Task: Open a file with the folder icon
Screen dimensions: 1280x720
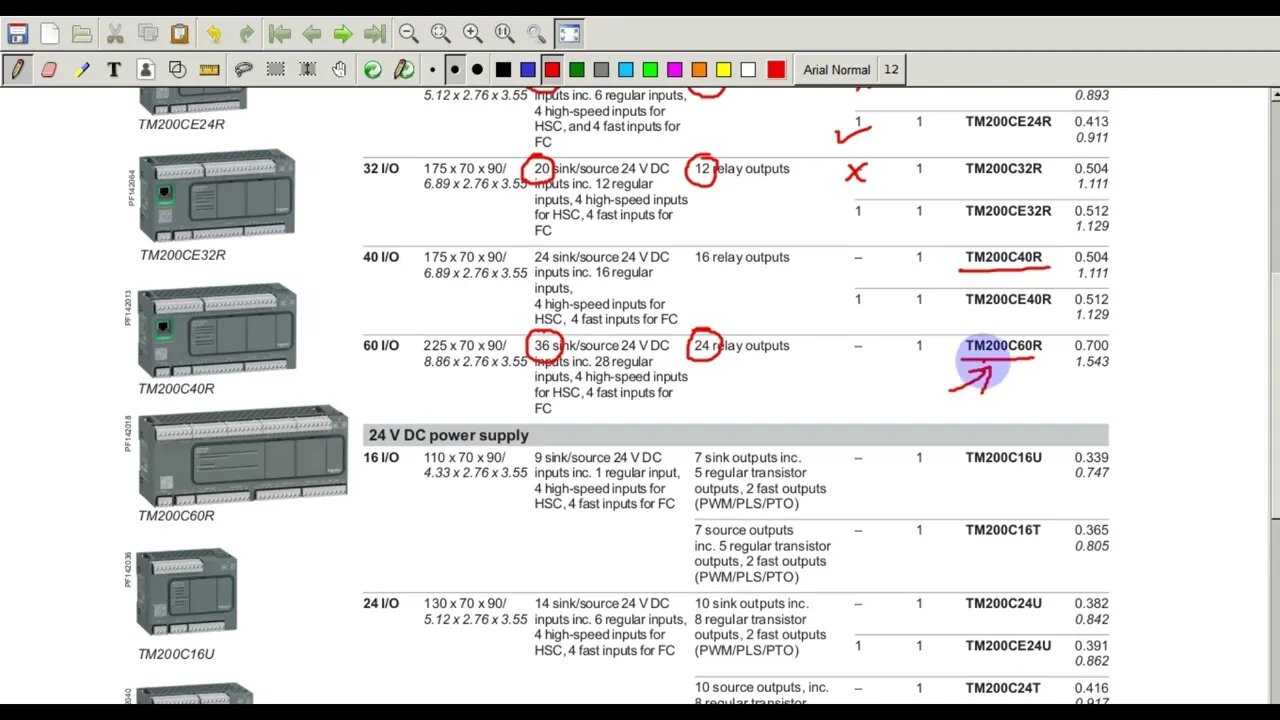Action: [82, 34]
